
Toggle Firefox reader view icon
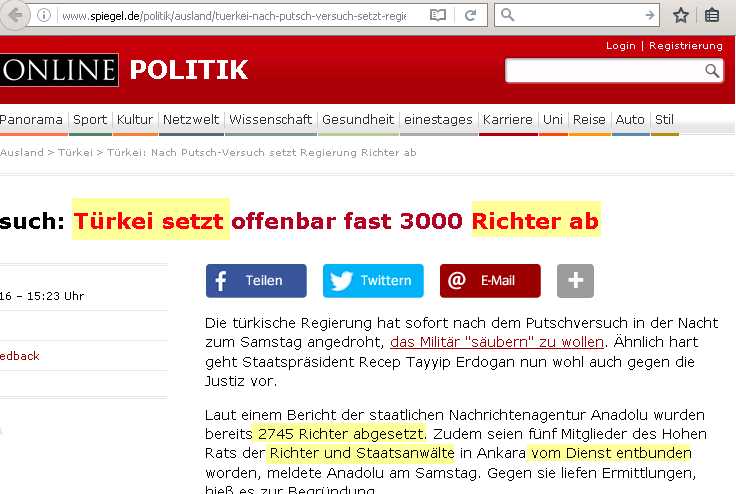pyautogui.click(x=437, y=16)
